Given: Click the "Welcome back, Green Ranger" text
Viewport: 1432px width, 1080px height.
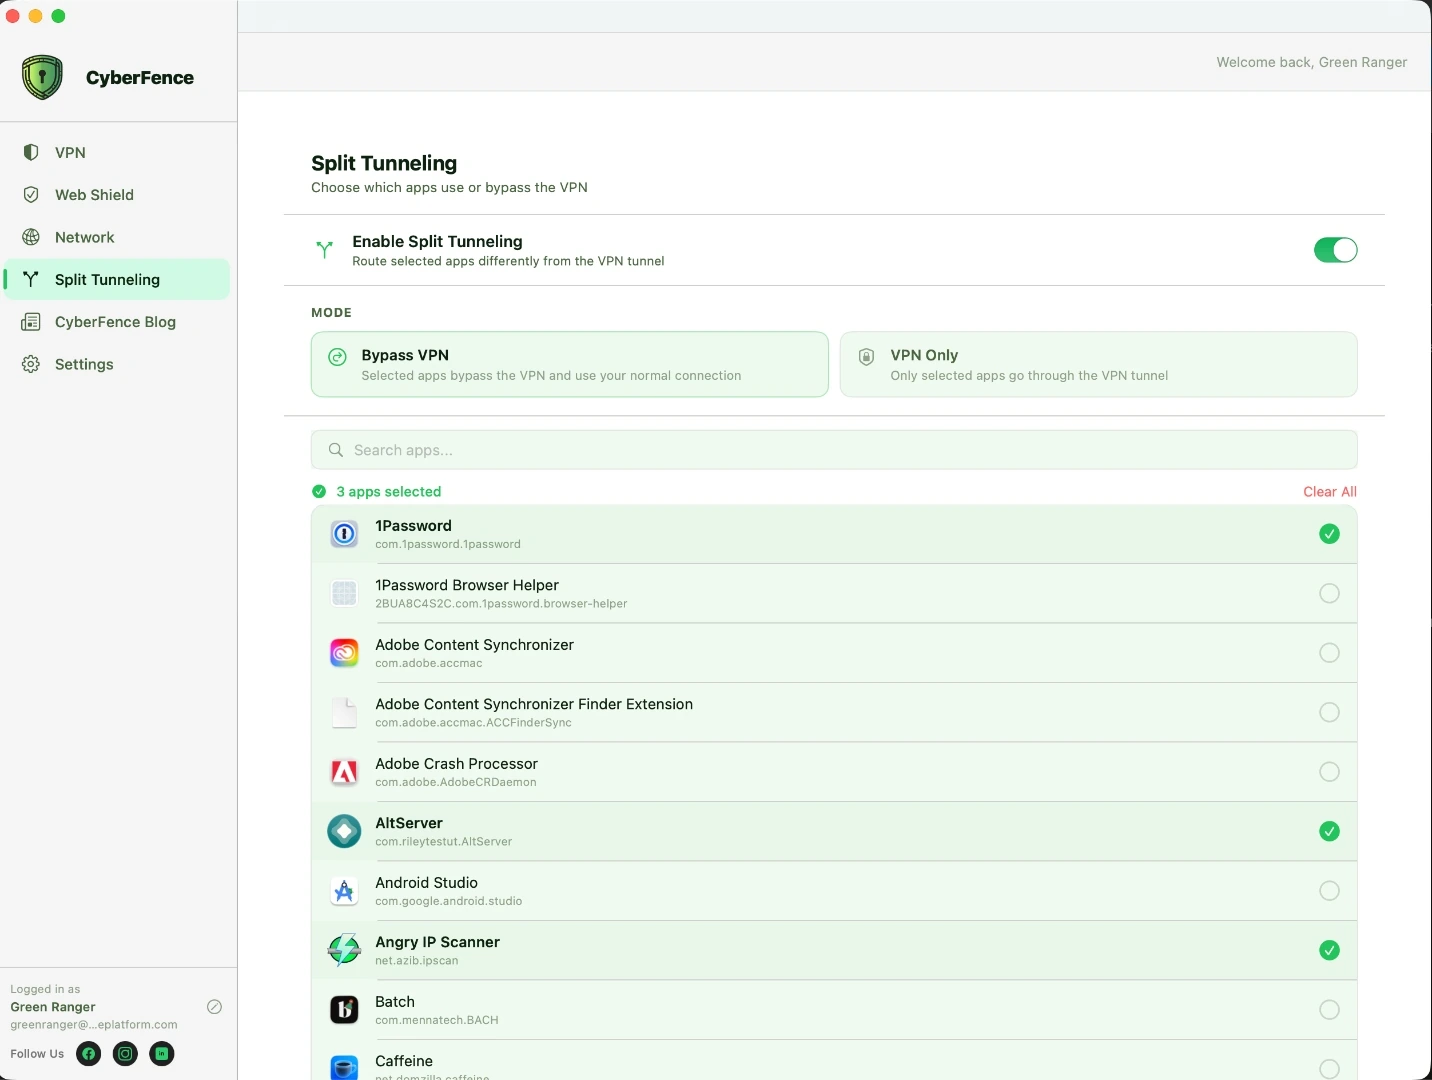Looking at the screenshot, I should pos(1311,62).
